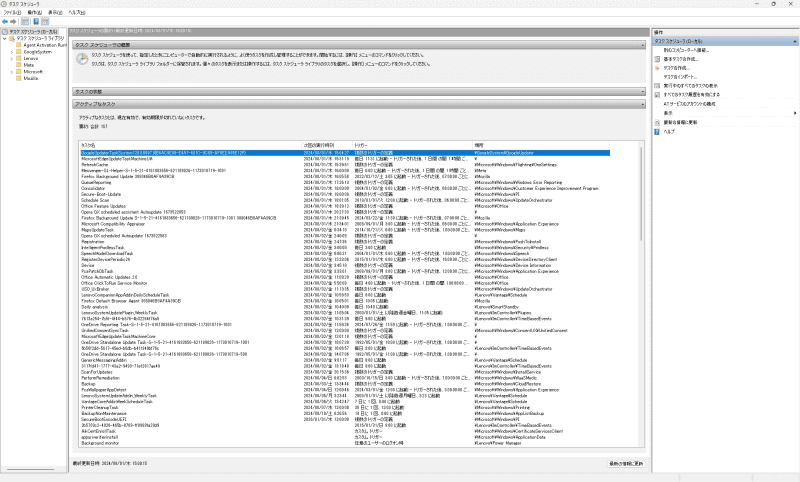Screen dimensions: 800x482
Task: Collapse the タスク スケジューラの概要 section arrow
Action: (x=642, y=45)
